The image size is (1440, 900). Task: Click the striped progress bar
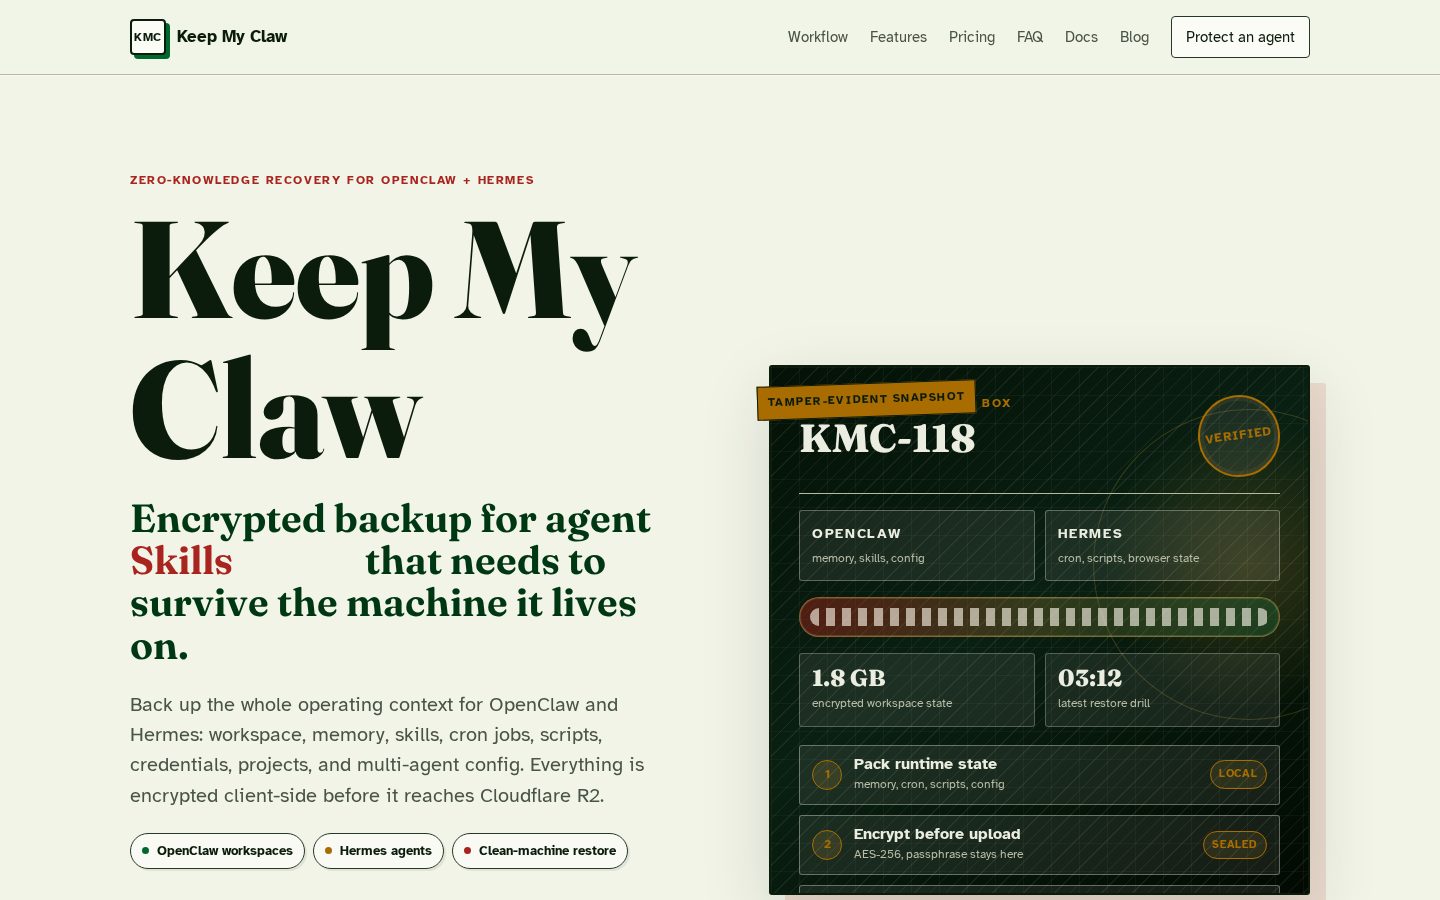coord(1039,617)
